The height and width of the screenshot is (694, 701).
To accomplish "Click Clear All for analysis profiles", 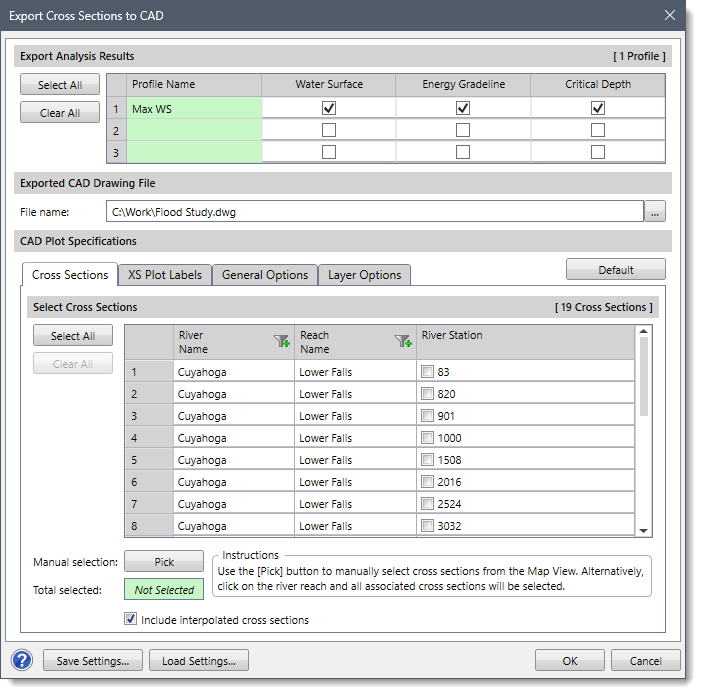I will 60,113.
